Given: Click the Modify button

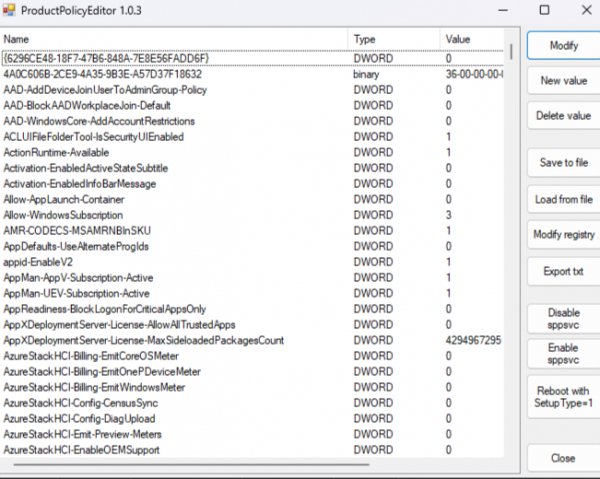Looking at the screenshot, I should pos(564,46).
